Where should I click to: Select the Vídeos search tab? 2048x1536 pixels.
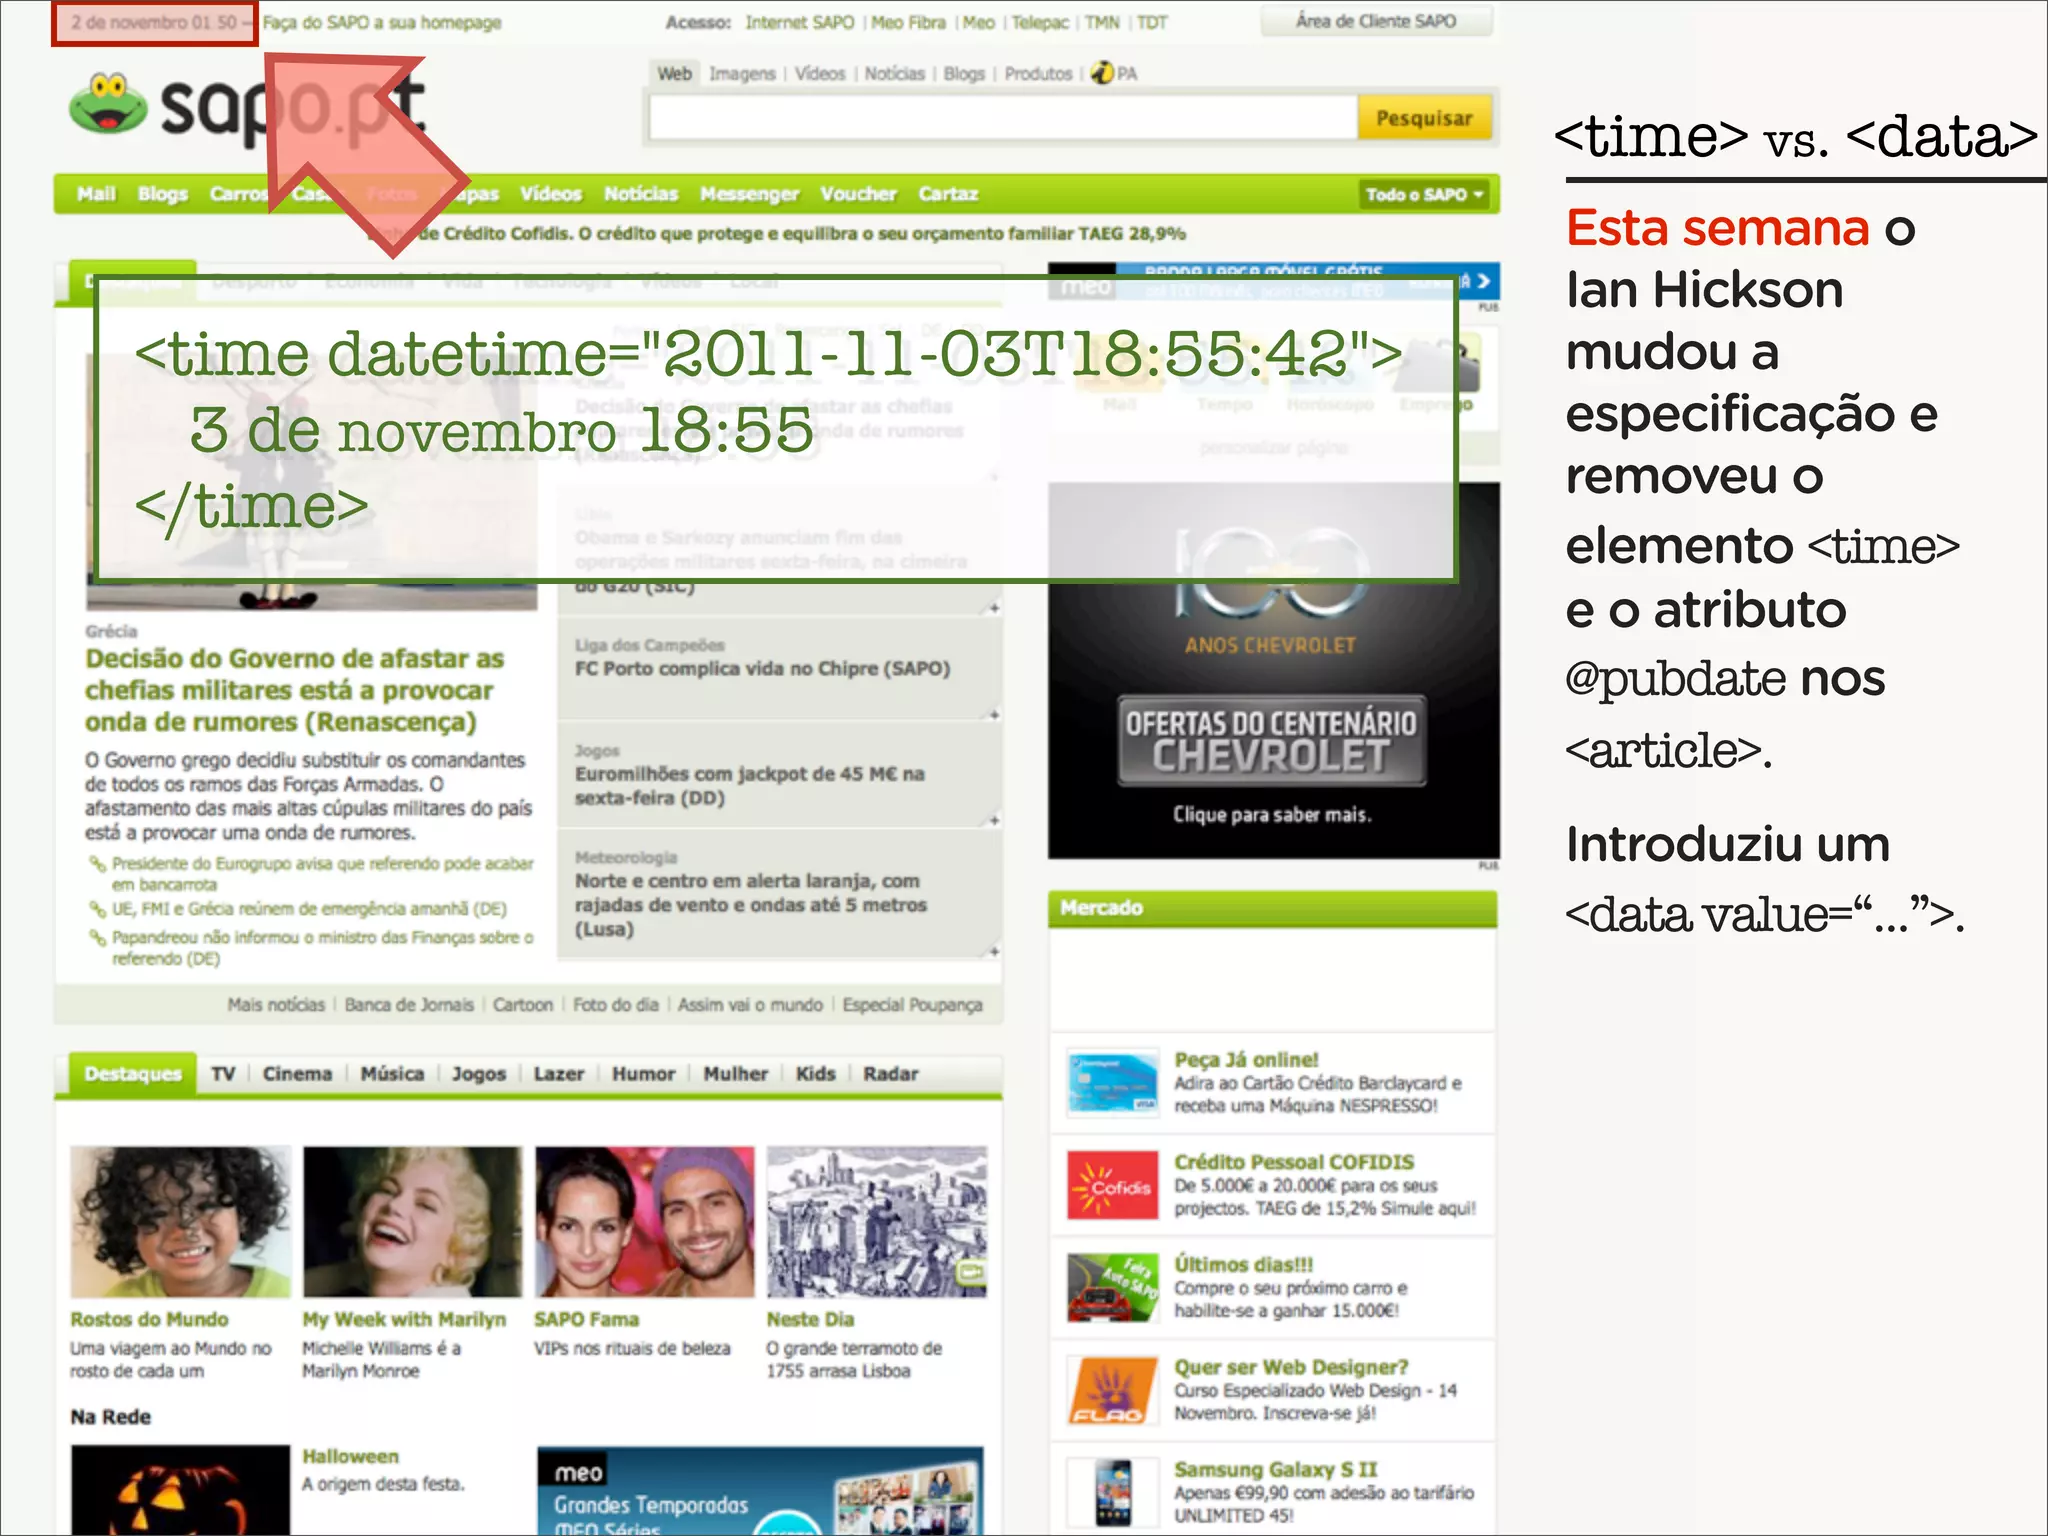(x=820, y=73)
